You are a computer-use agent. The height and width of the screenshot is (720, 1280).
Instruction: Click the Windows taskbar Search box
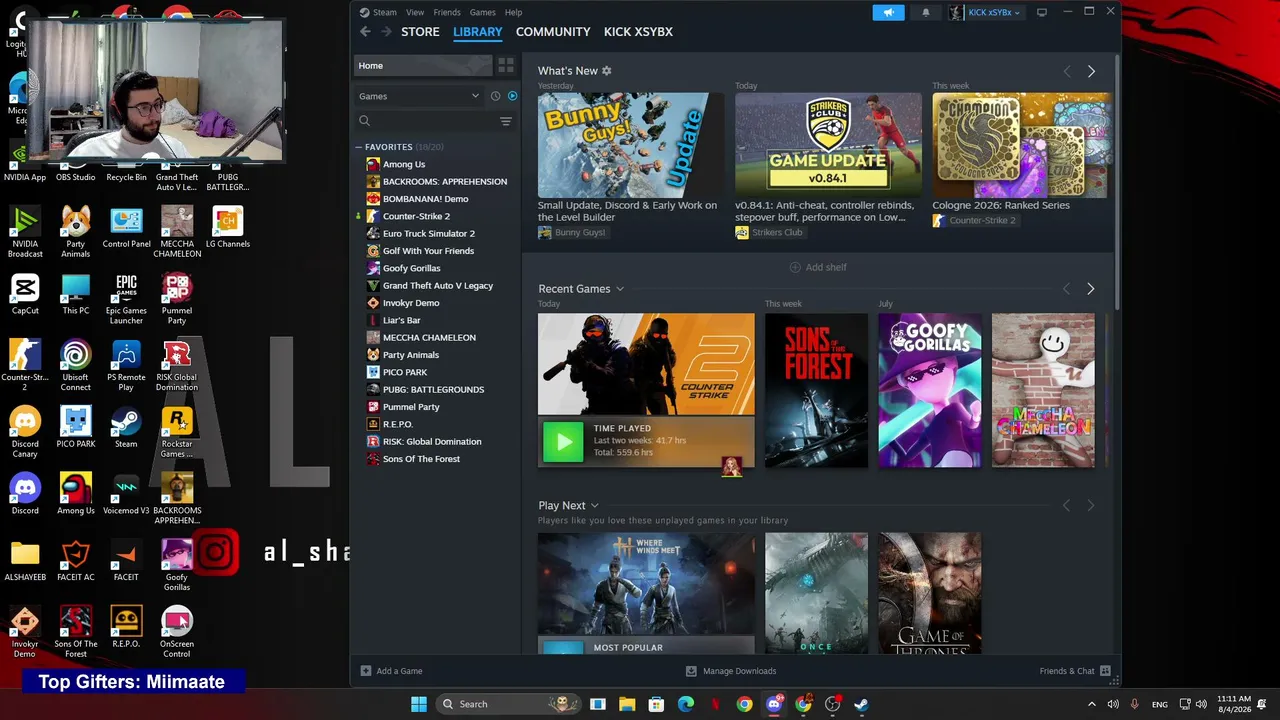pyautogui.click(x=507, y=704)
